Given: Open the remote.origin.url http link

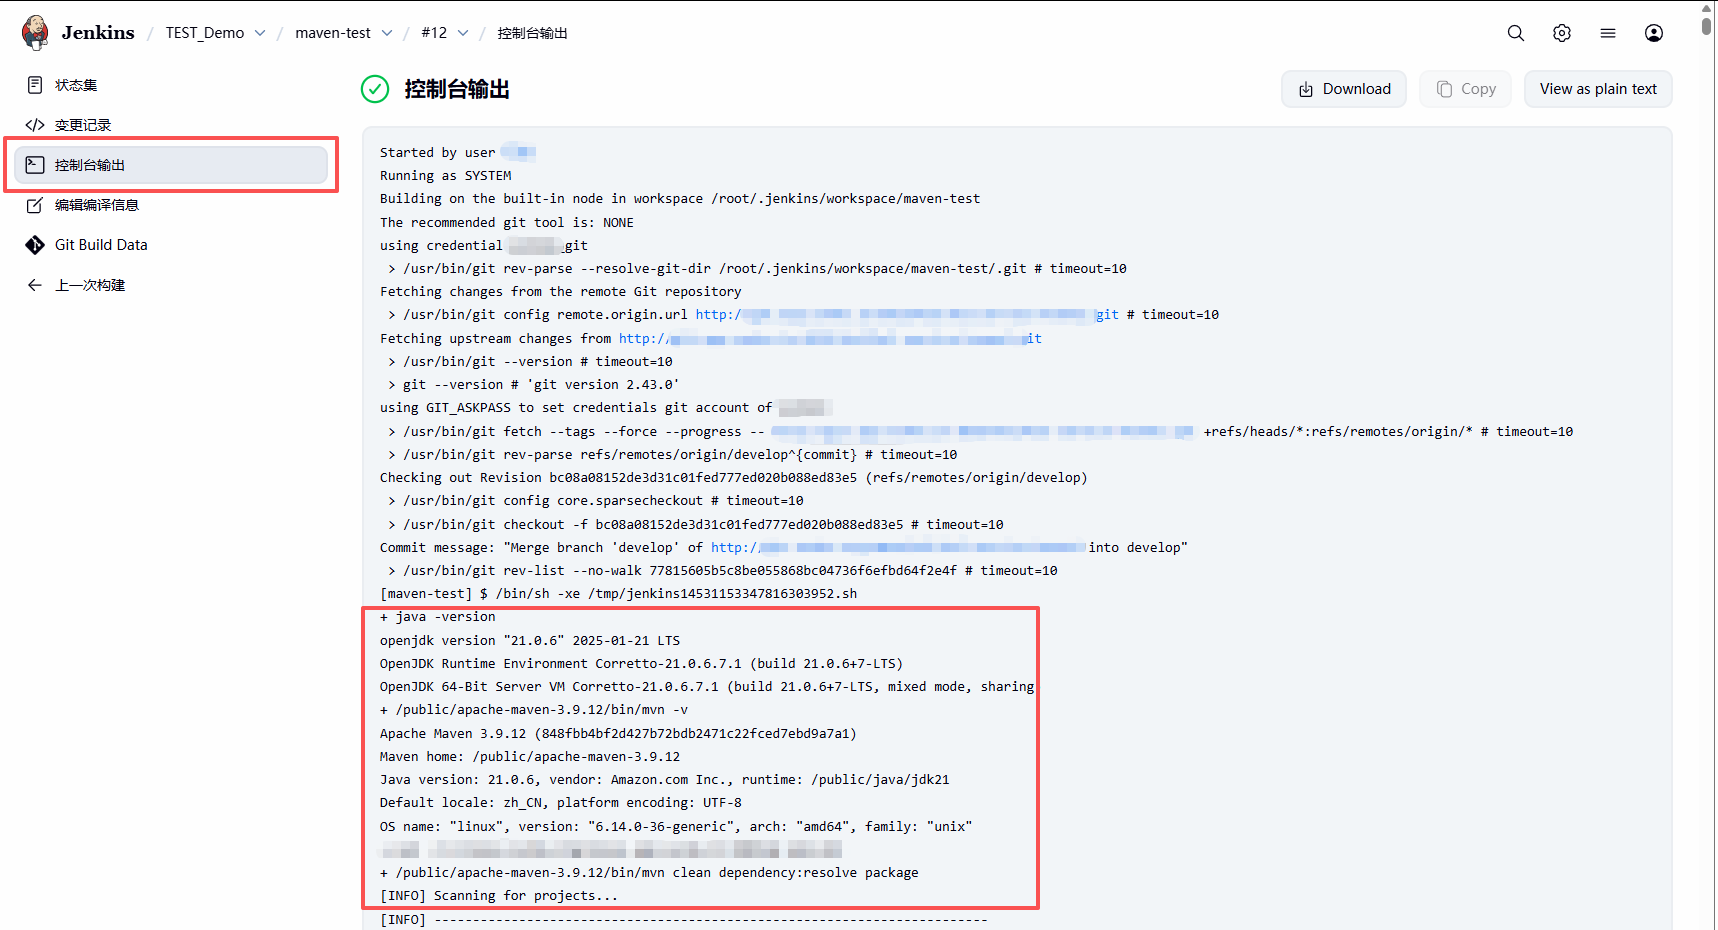Looking at the screenshot, I should pyautogui.click(x=907, y=315).
